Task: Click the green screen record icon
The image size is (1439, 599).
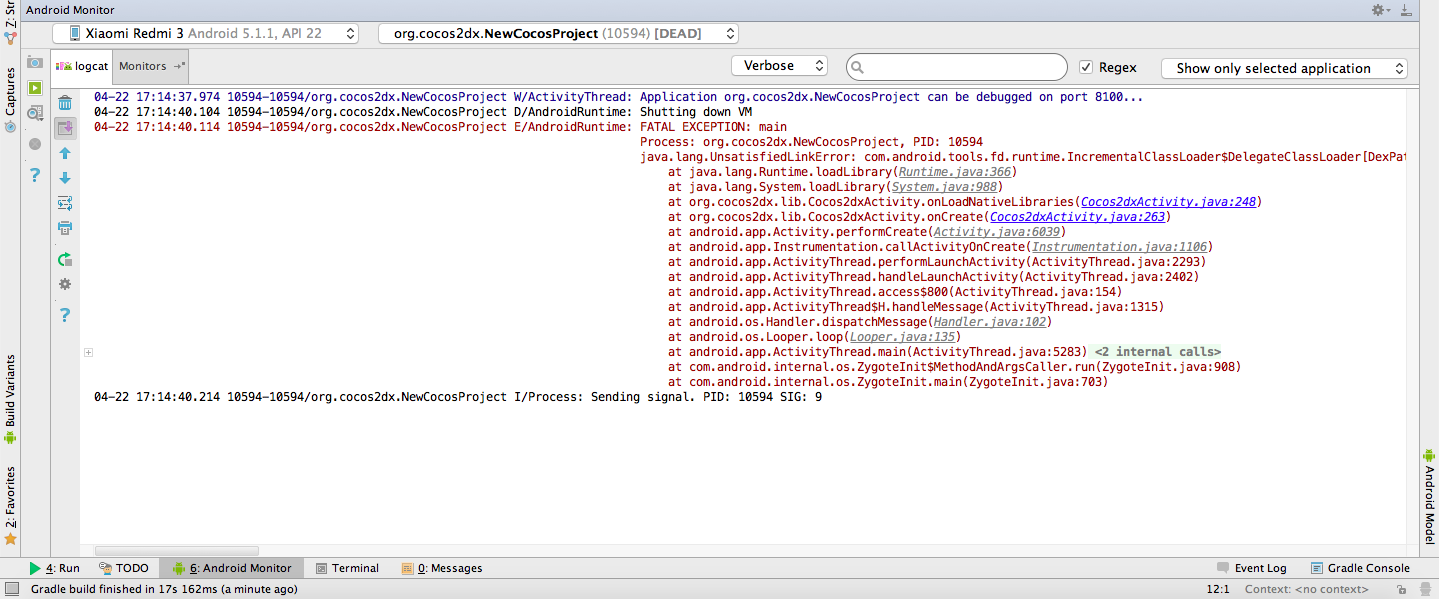Action: [35, 88]
